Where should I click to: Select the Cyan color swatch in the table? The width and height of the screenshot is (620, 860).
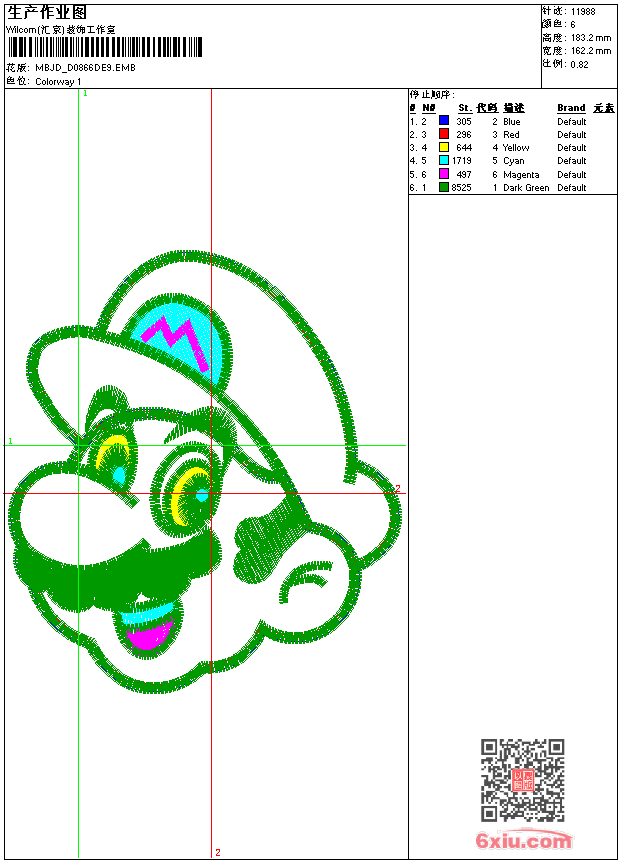coord(444,160)
